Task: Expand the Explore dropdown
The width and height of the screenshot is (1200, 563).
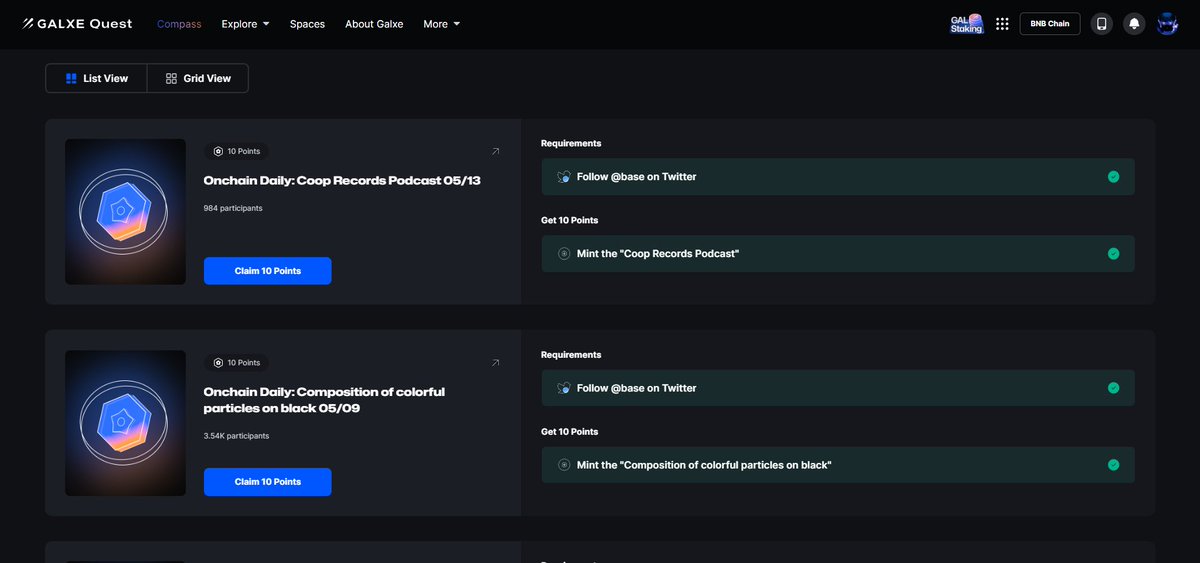Action: point(245,24)
